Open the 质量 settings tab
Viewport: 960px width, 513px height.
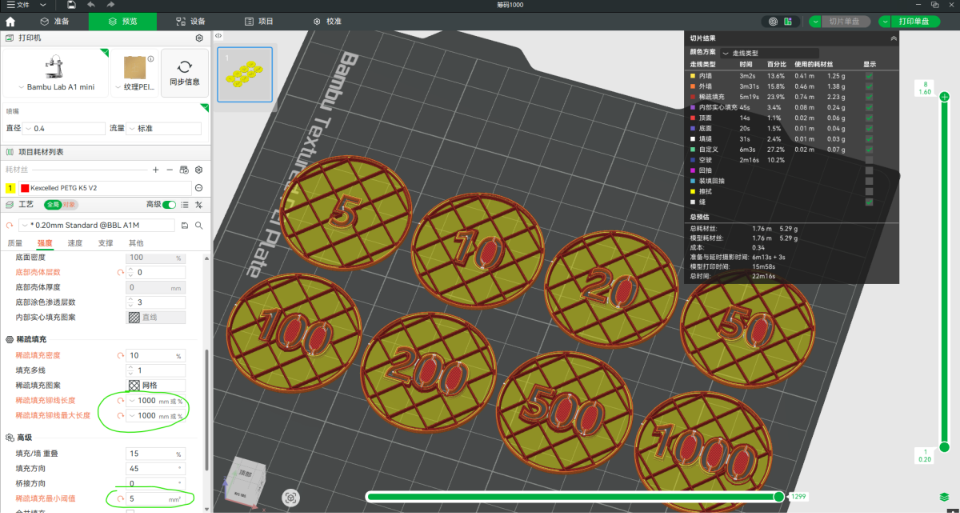15,243
